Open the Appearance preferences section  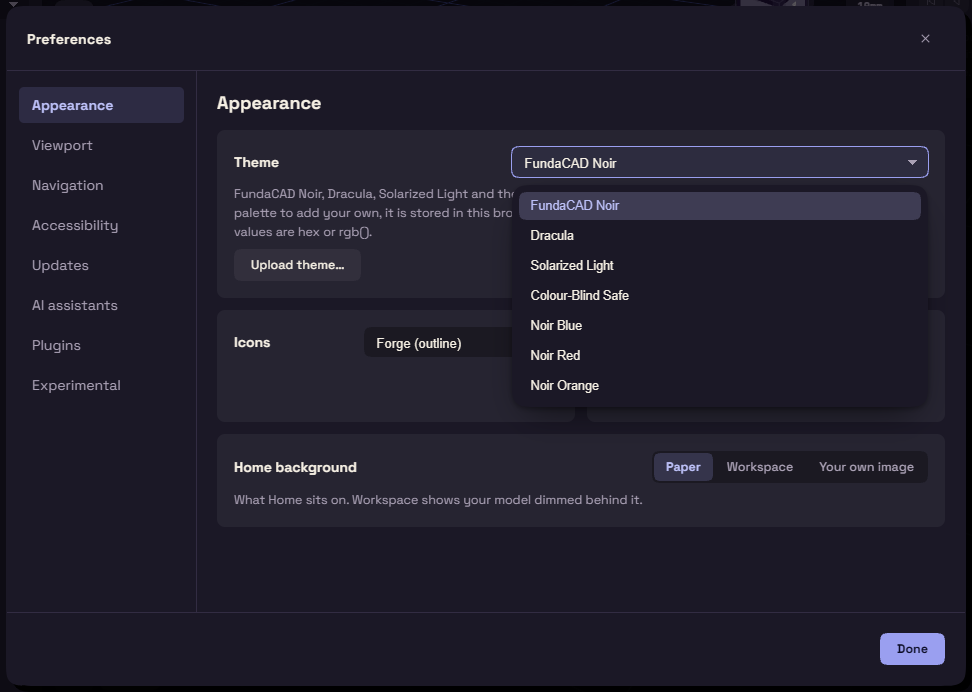pyautogui.click(x=101, y=105)
